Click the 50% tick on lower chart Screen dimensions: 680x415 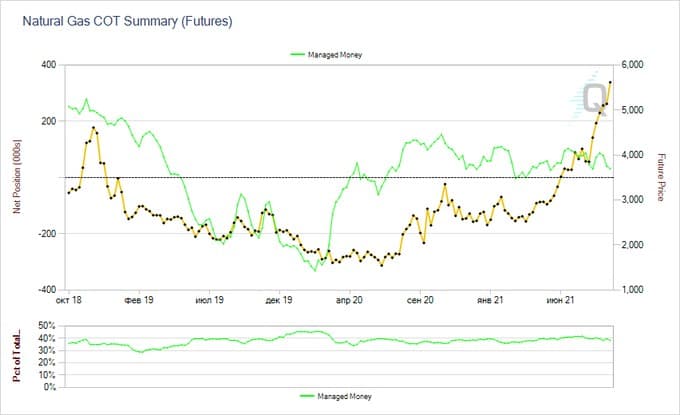[x=48, y=325]
